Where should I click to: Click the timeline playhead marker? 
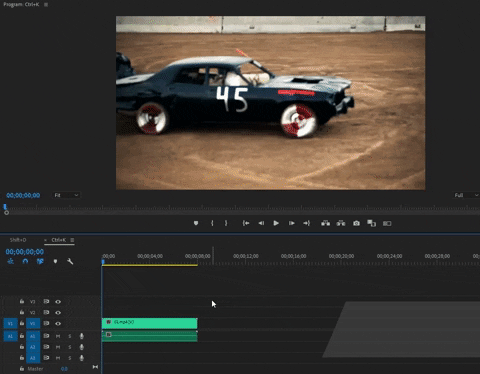pos(103,263)
